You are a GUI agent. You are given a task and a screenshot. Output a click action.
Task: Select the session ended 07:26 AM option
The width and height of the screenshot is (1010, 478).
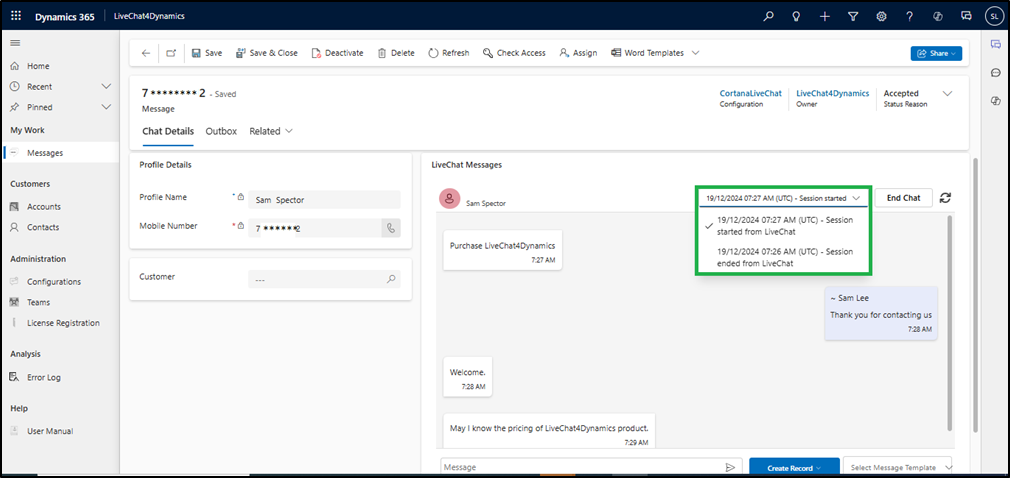click(785, 257)
